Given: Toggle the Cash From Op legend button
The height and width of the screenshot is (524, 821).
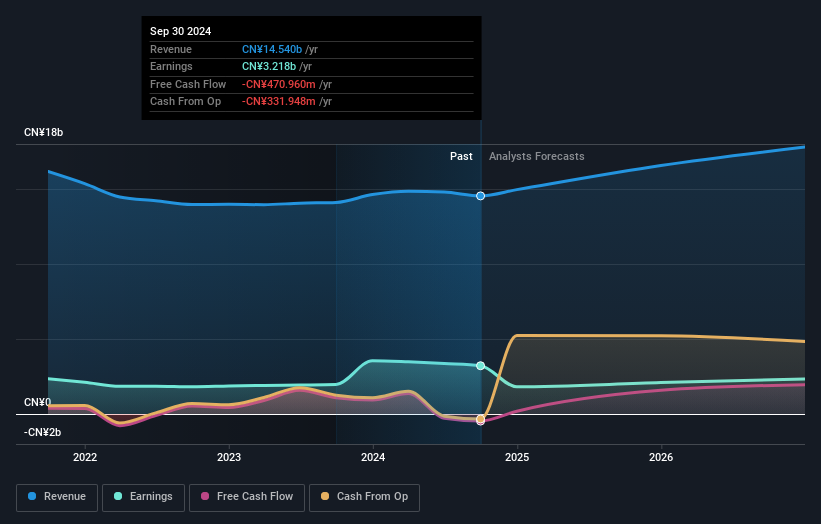Looking at the screenshot, I should pyautogui.click(x=364, y=497).
